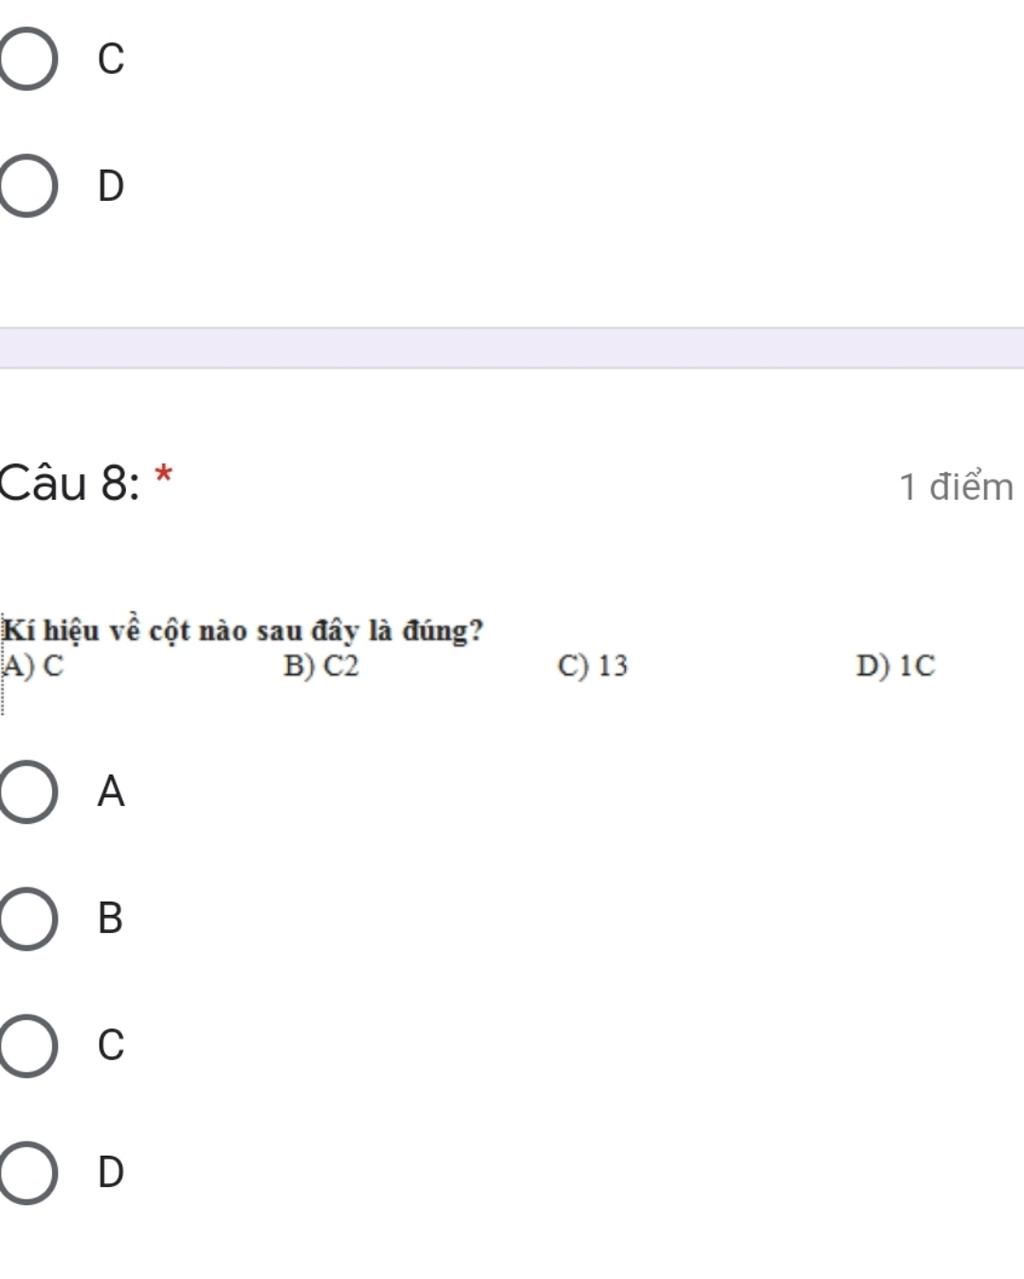Image resolution: width=1024 pixels, height=1279 pixels.
Task: Click the letter label D under Câu 8
Action: 111,1172
